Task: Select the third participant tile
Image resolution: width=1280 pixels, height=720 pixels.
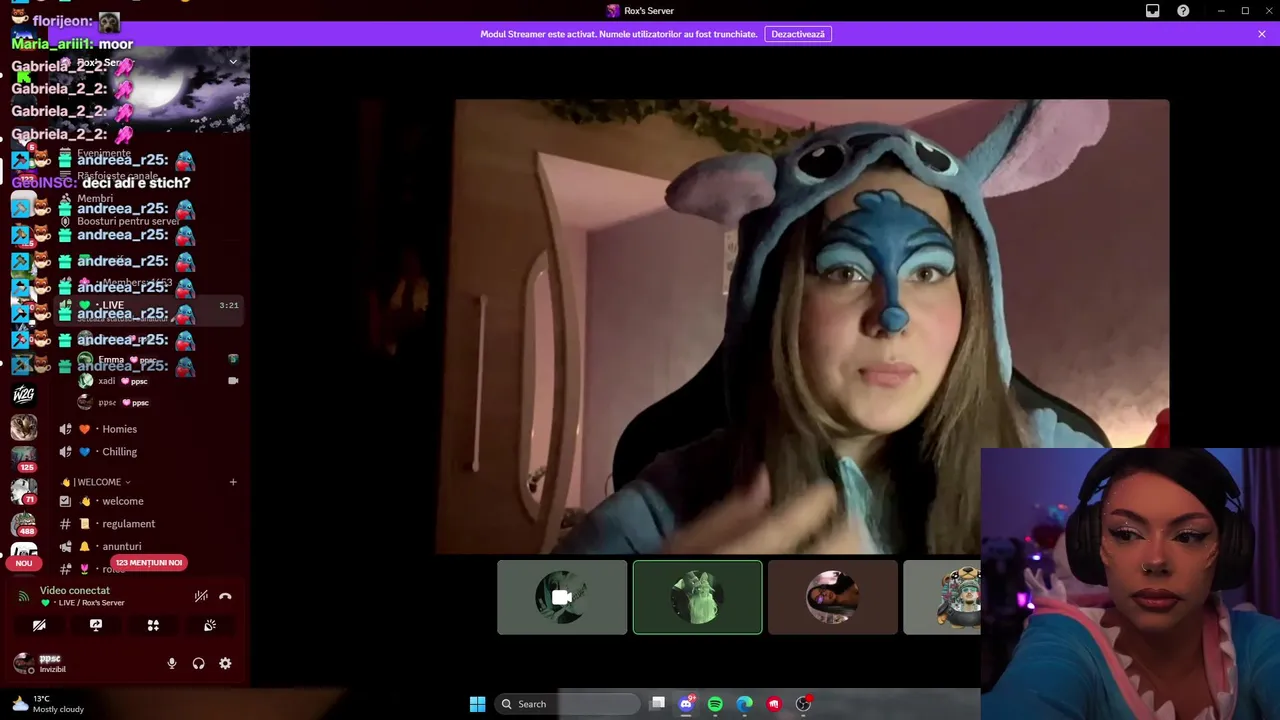Action: (x=833, y=597)
